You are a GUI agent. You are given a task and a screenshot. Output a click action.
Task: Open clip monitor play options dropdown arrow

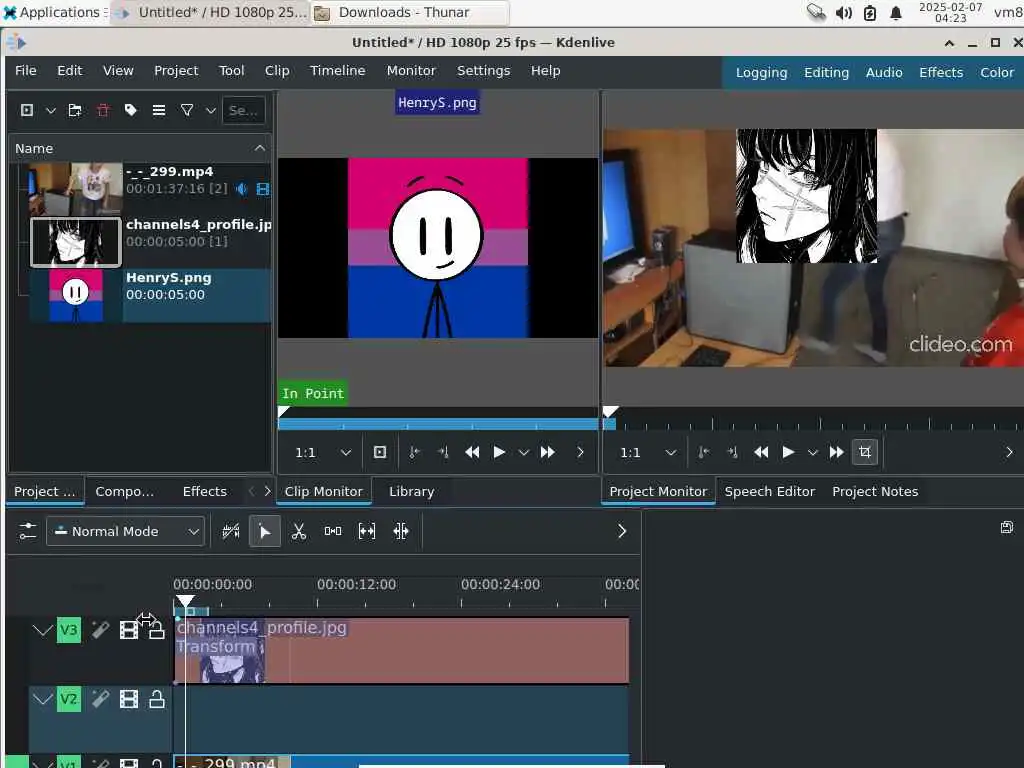click(x=523, y=453)
